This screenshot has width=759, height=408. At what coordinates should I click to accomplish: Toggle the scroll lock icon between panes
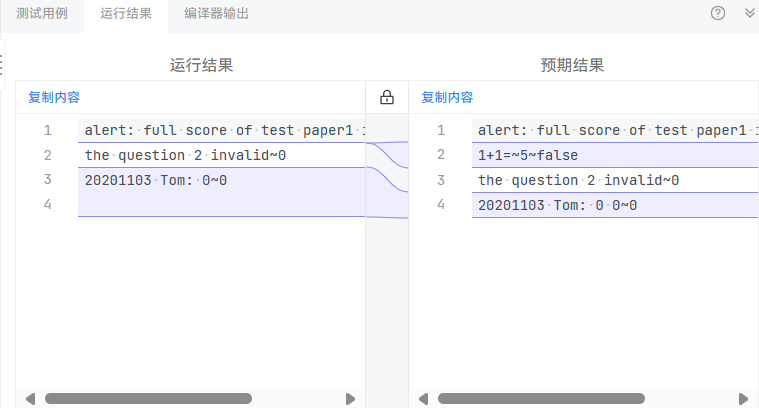pos(387,97)
